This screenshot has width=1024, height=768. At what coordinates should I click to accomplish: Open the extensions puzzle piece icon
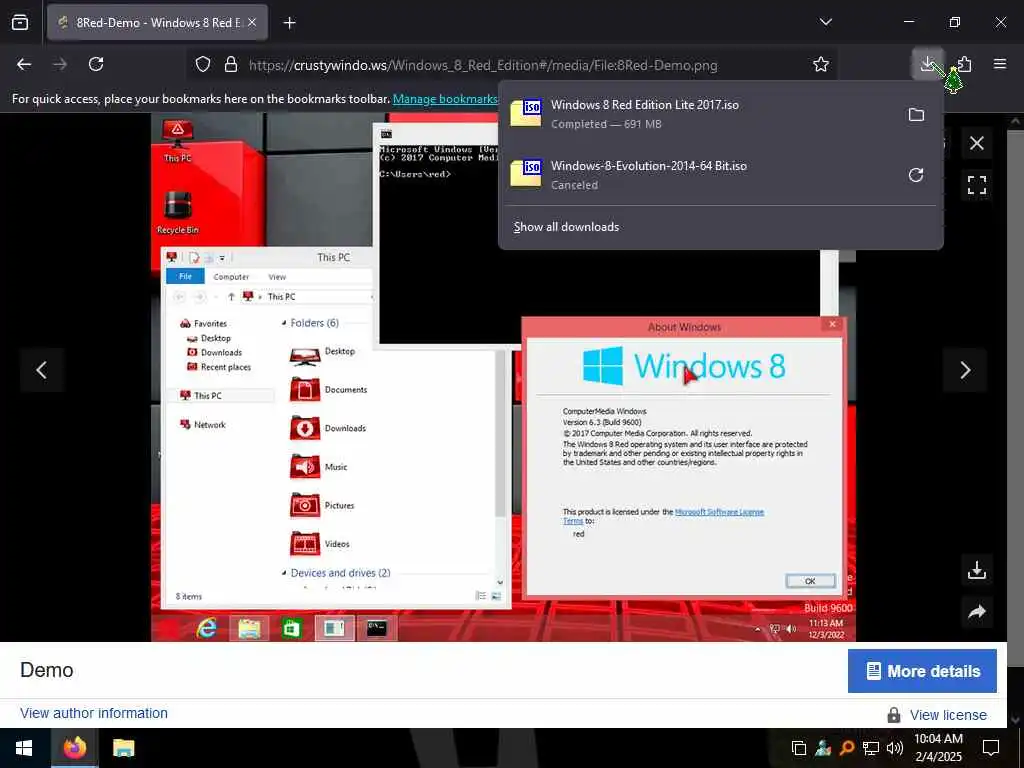coord(965,64)
